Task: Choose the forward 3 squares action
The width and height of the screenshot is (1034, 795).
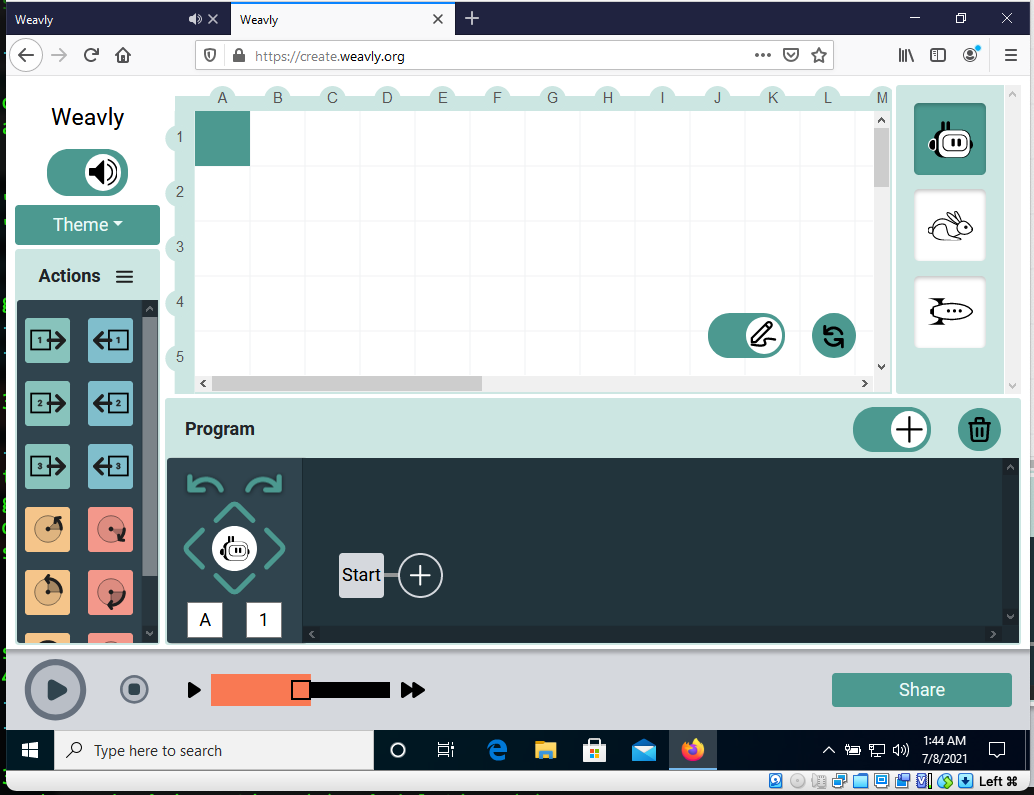Action: (x=47, y=466)
